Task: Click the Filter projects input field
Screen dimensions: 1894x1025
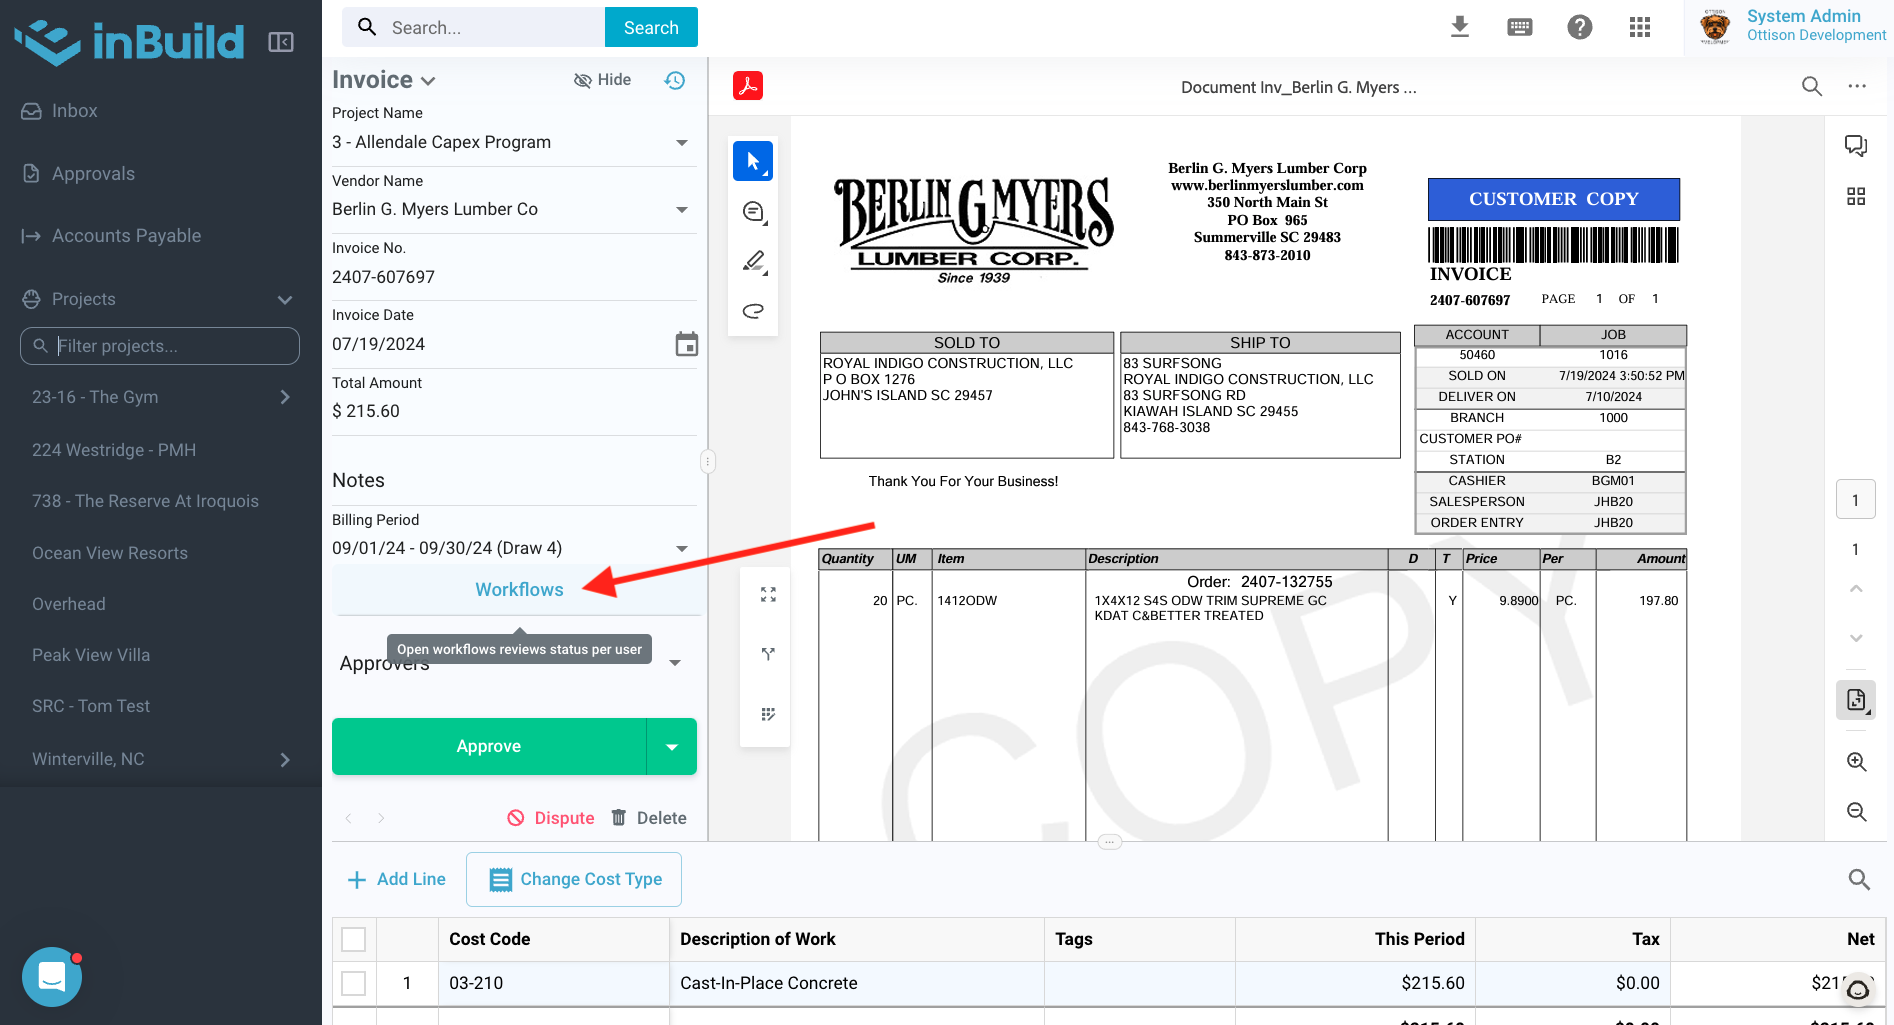Action: point(170,346)
